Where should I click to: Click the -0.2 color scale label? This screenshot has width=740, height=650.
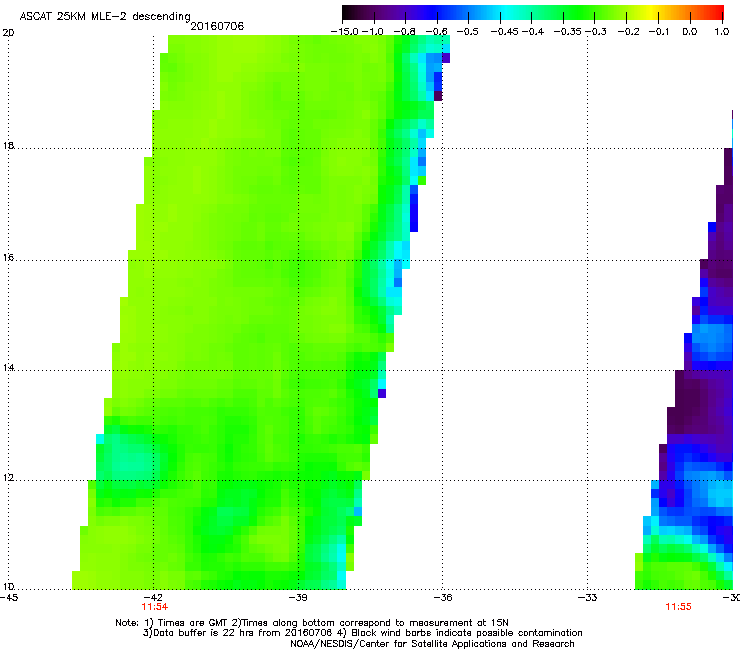[629, 32]
